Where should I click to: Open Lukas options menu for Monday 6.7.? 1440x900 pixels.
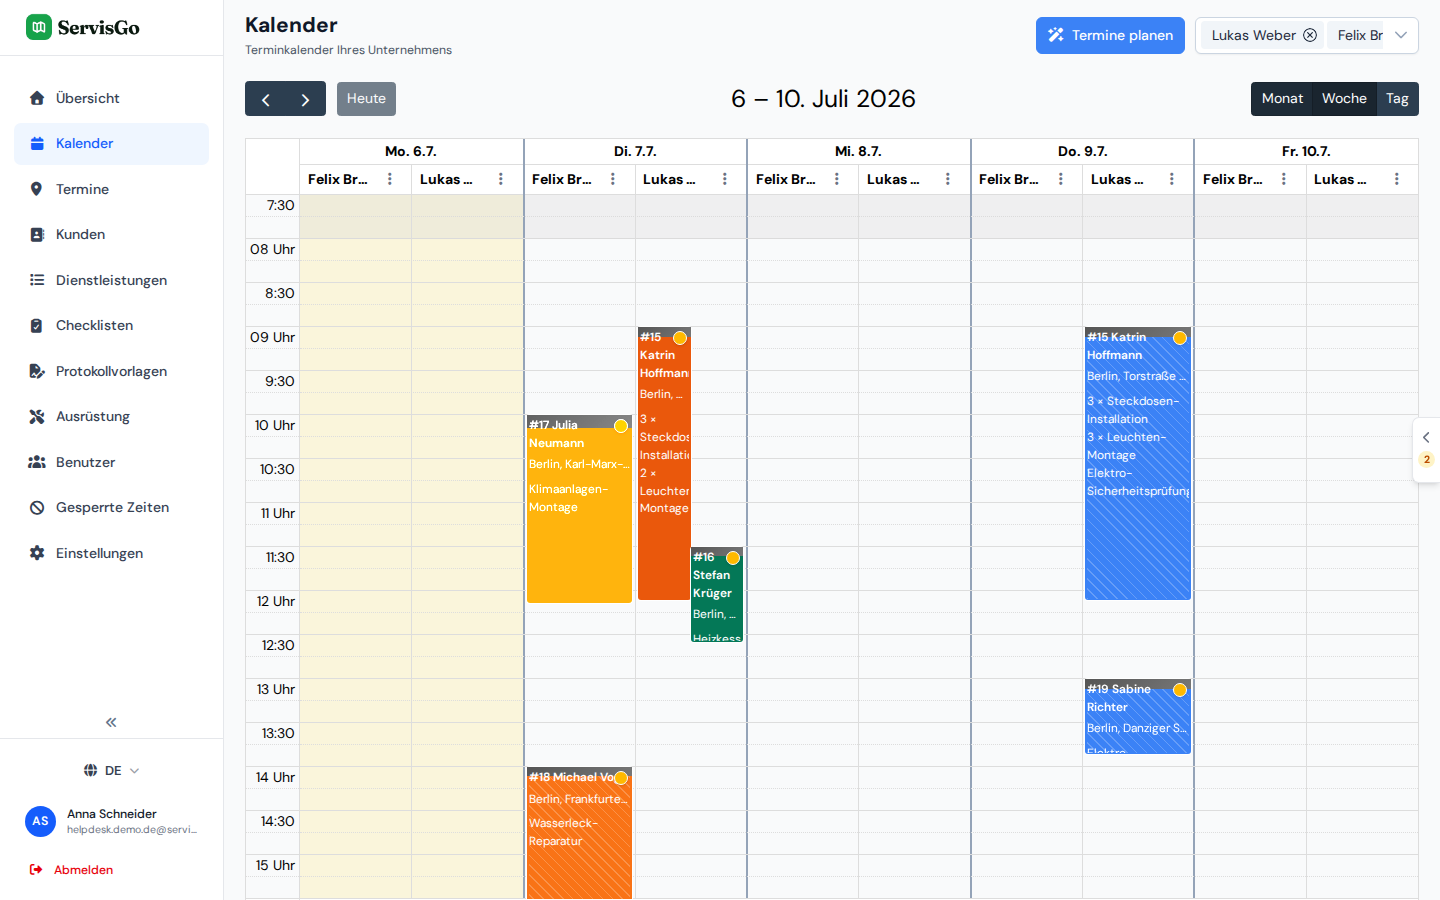501,179
